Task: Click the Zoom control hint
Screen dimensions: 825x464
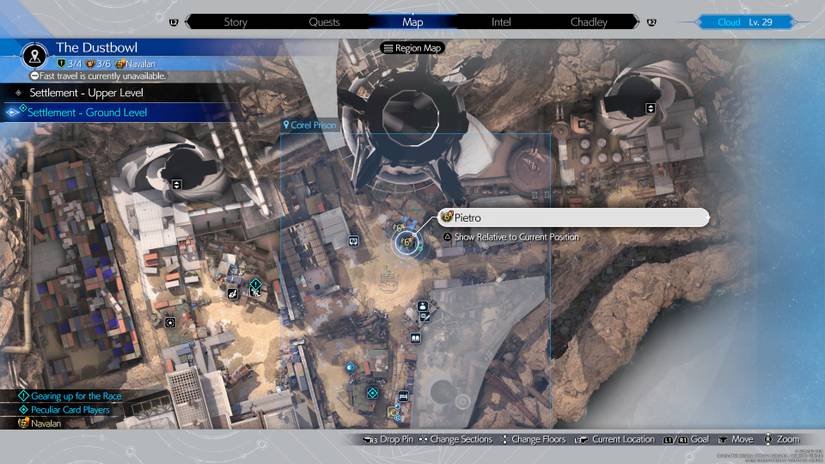Action: (x=782, y=439)
